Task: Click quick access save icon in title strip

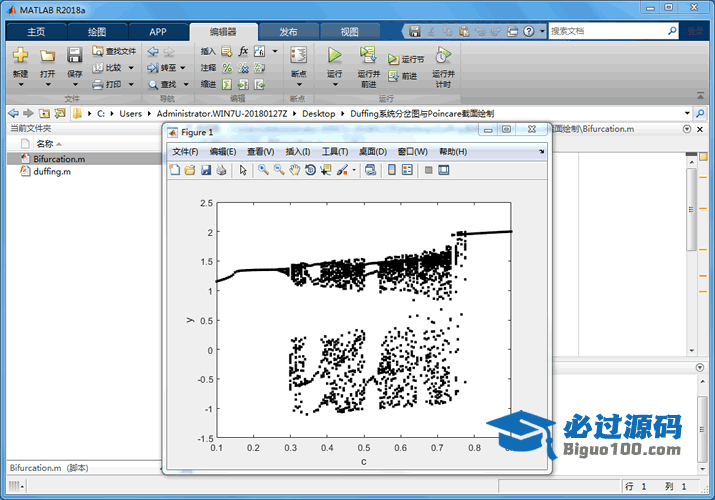Action: tap(414, 31)
